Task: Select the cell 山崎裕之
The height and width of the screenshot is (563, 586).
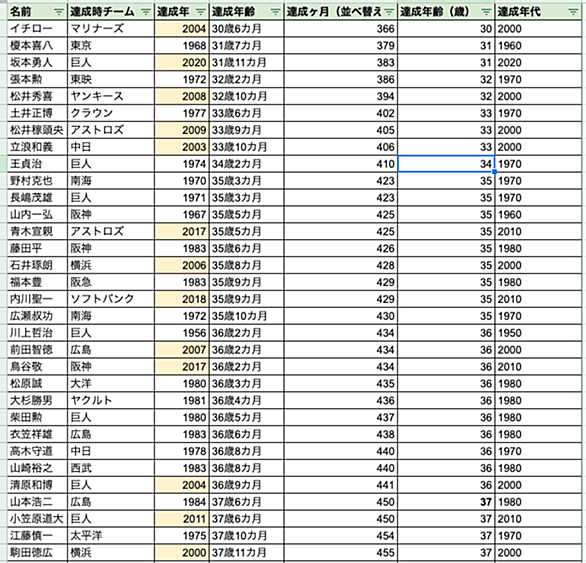Action: tap(37, 468)
